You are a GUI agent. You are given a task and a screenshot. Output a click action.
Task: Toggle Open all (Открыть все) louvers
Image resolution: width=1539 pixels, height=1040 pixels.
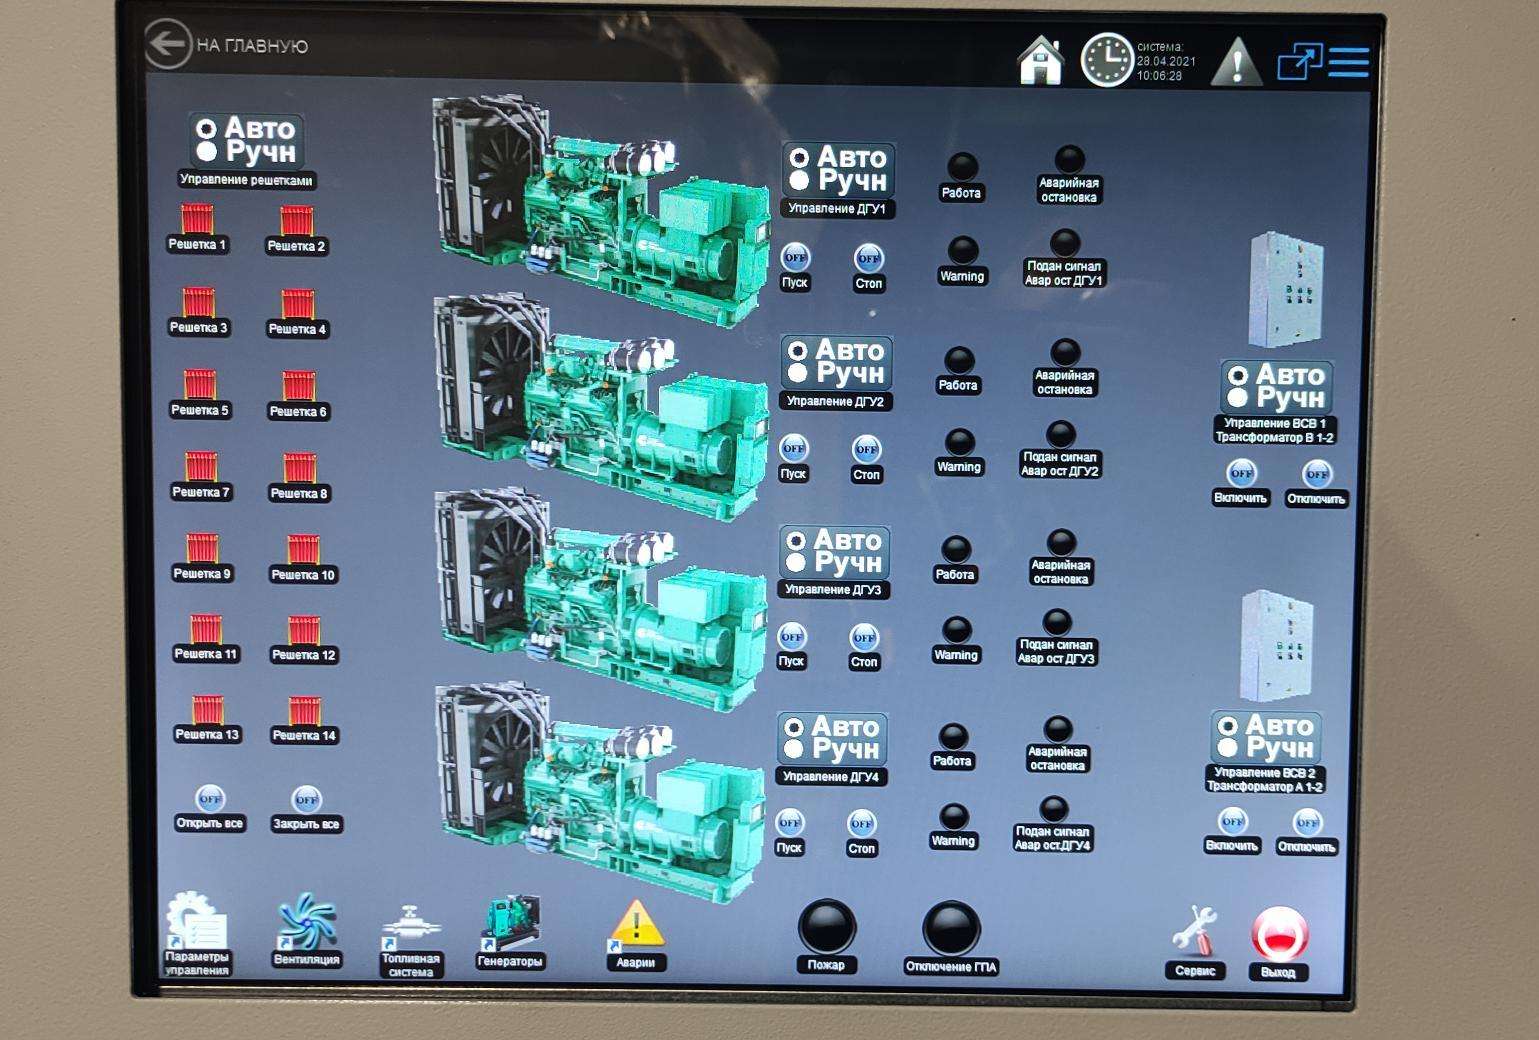210,799
